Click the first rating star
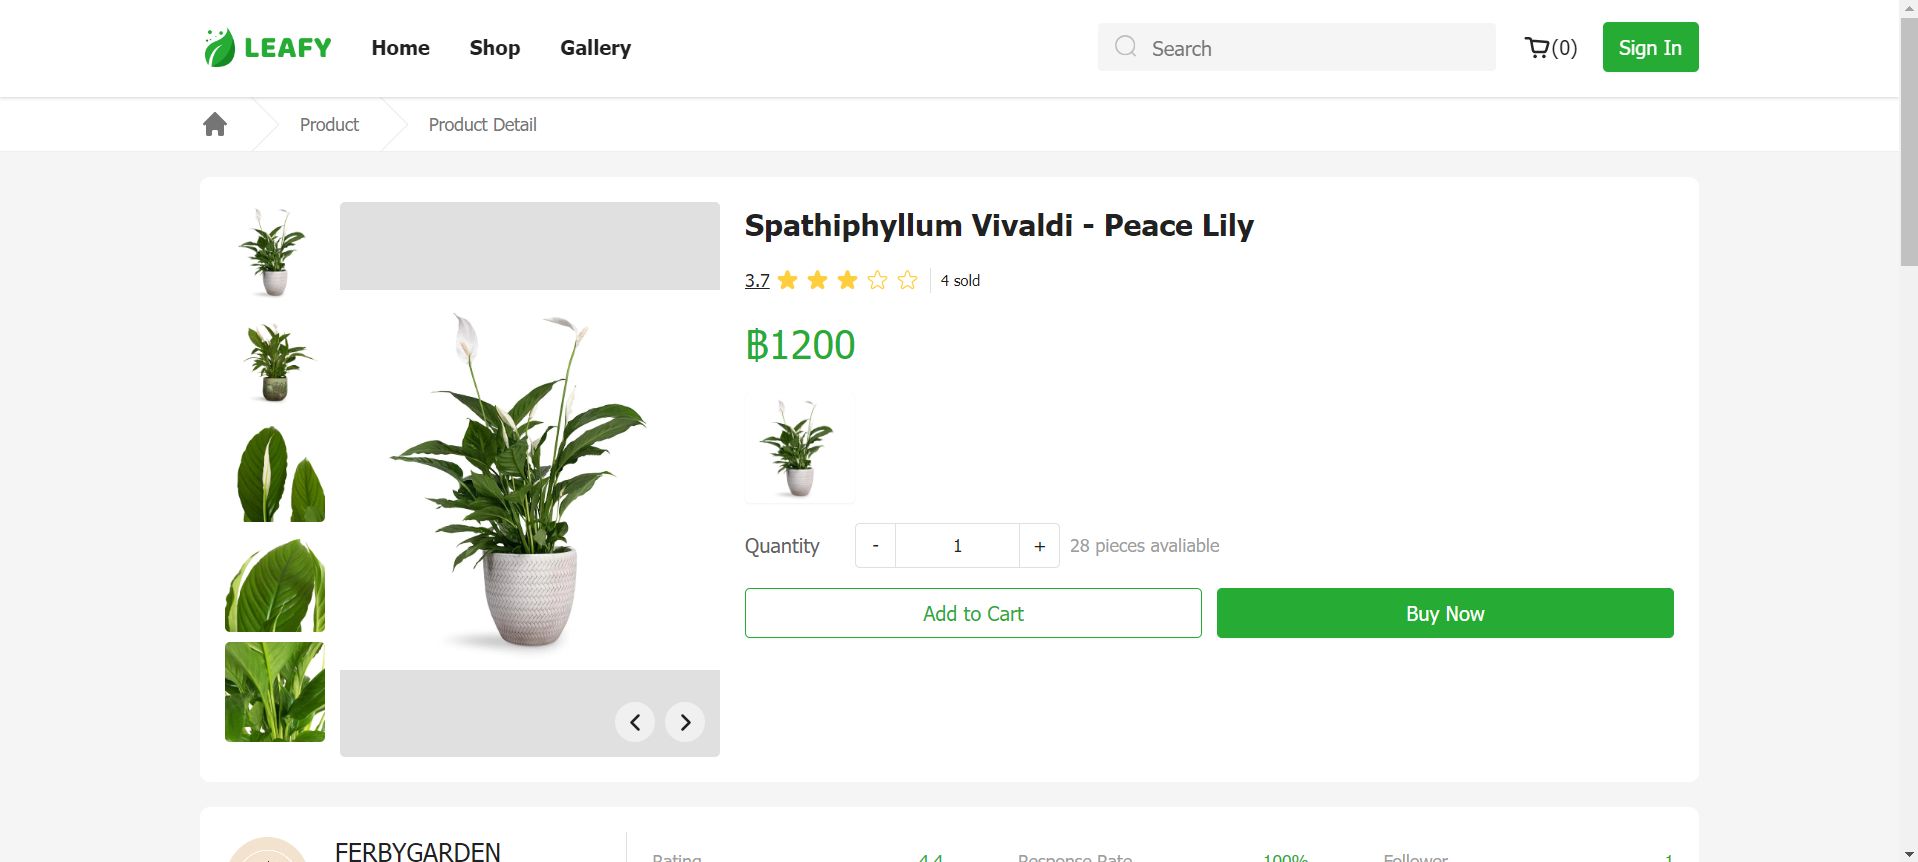The width and height of the screenshot is (1918, 862). click(x=788, y=280)
